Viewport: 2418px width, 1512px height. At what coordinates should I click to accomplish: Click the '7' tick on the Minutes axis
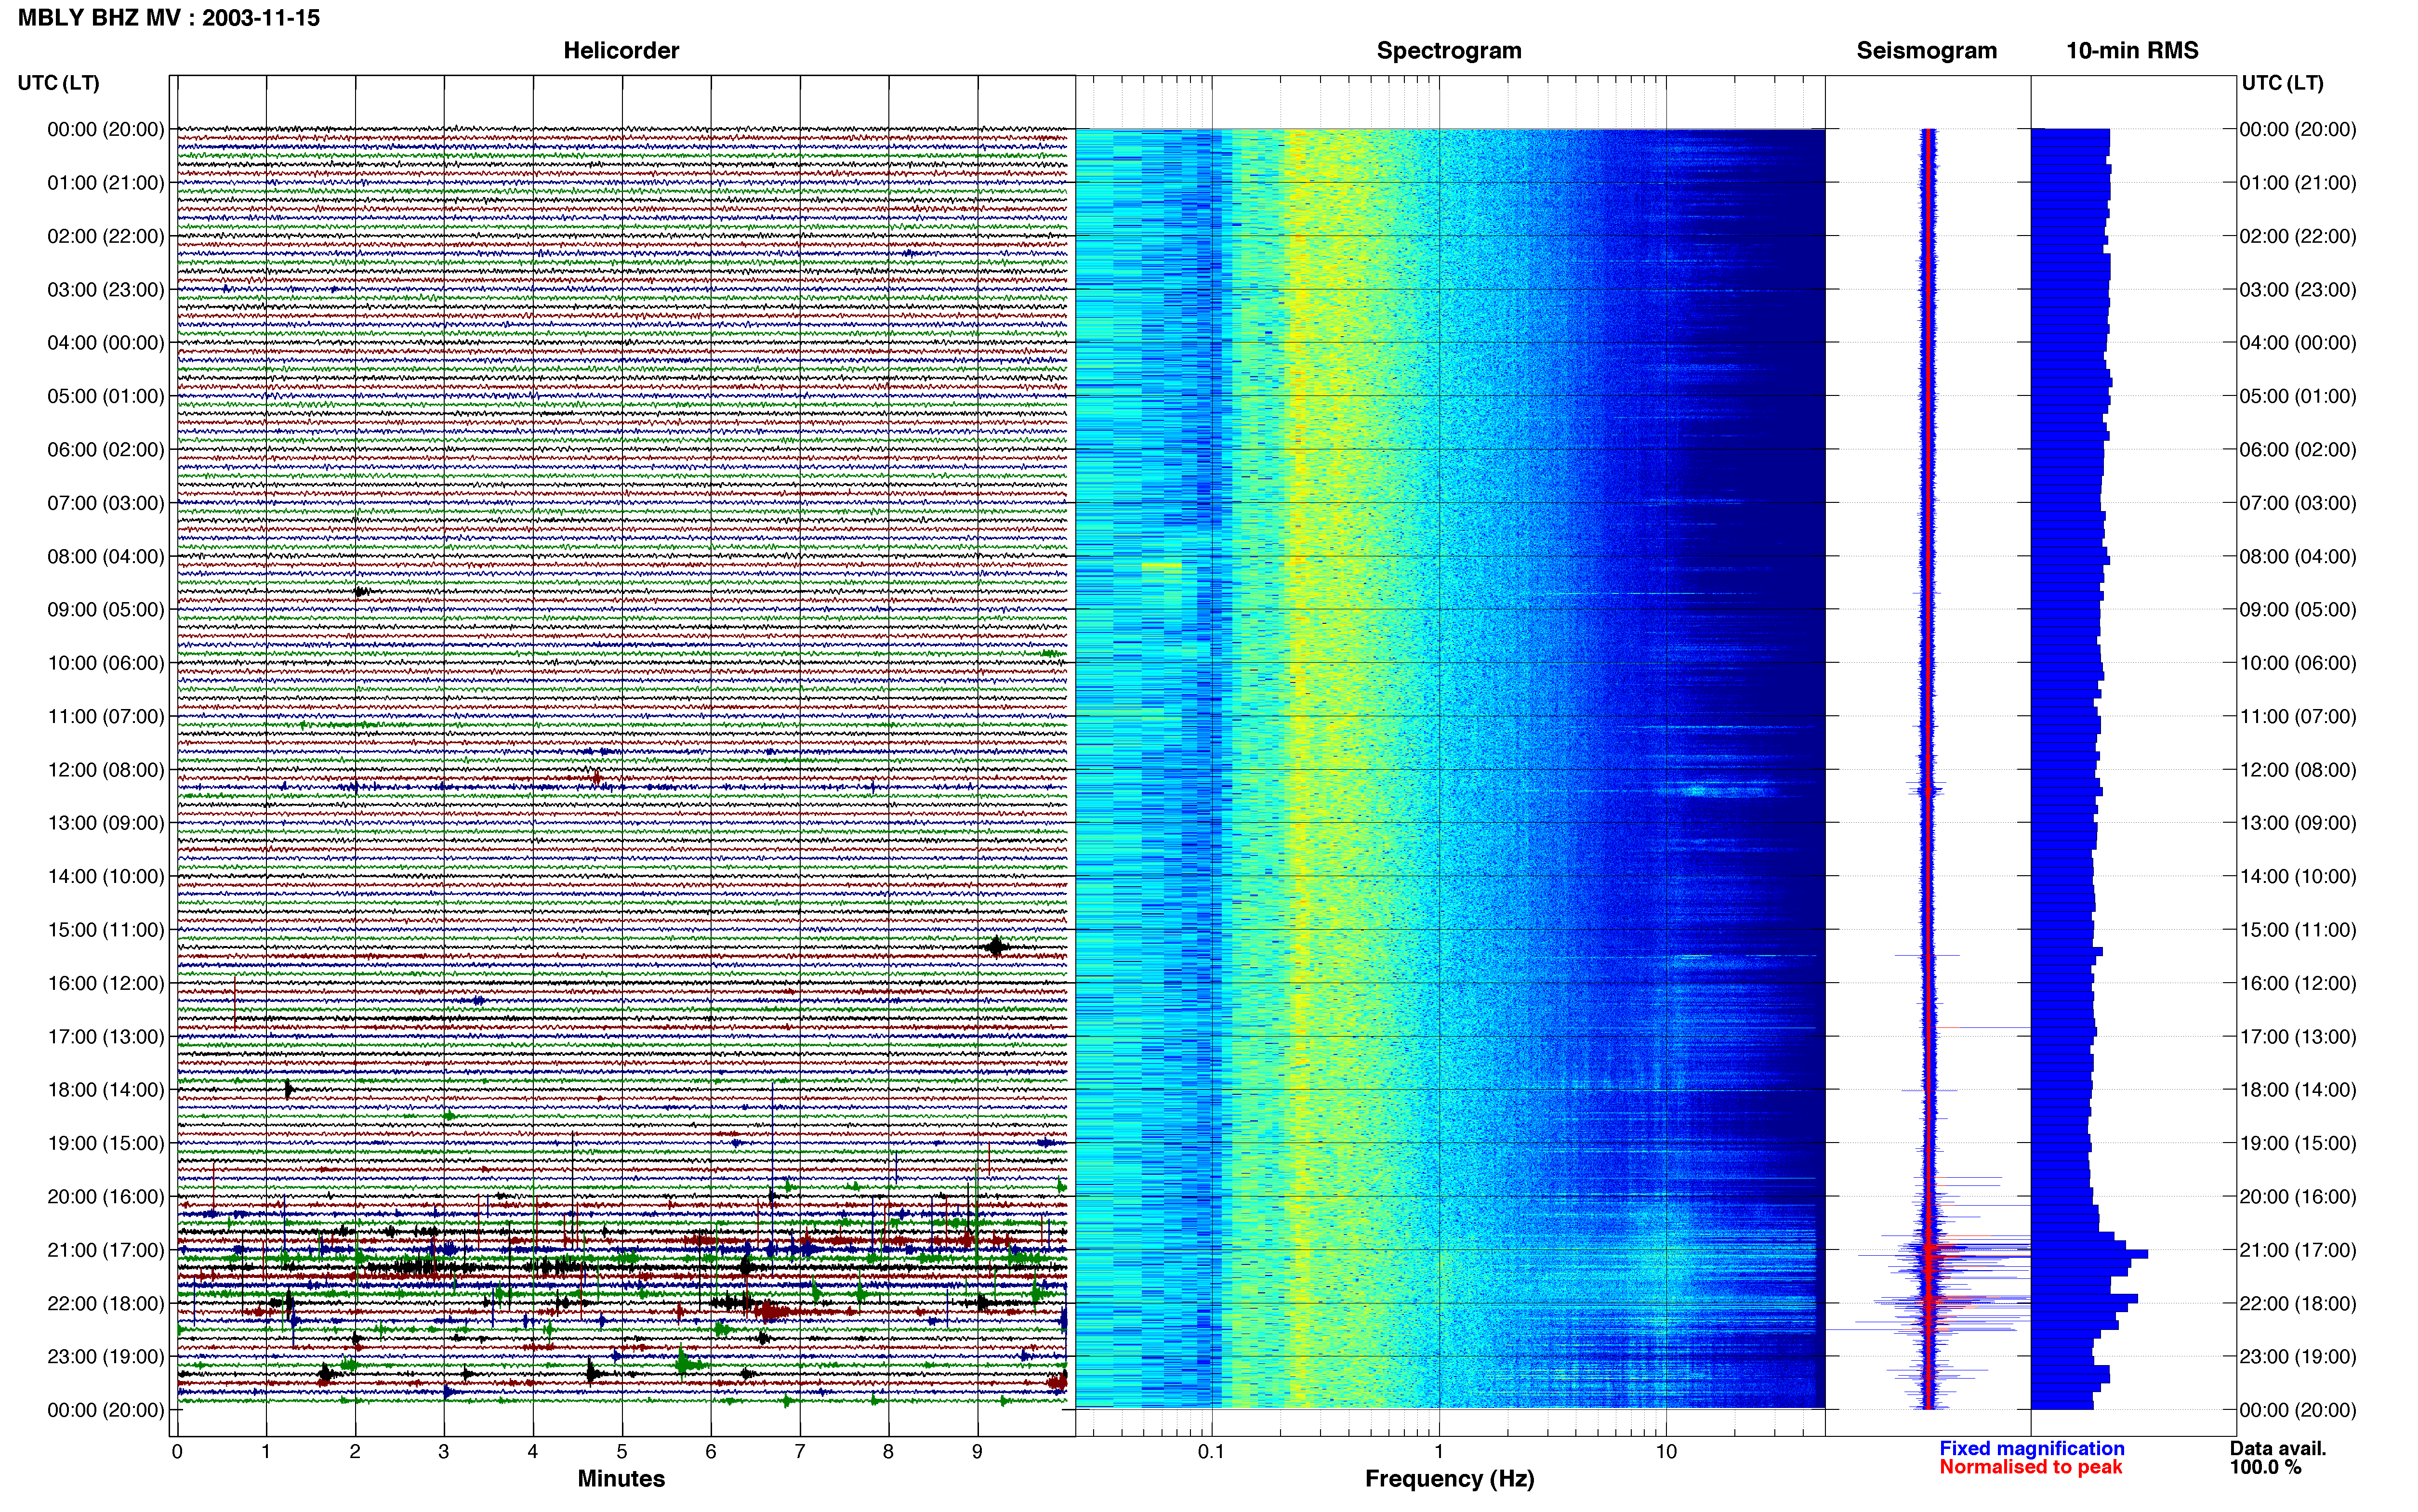800,1452
